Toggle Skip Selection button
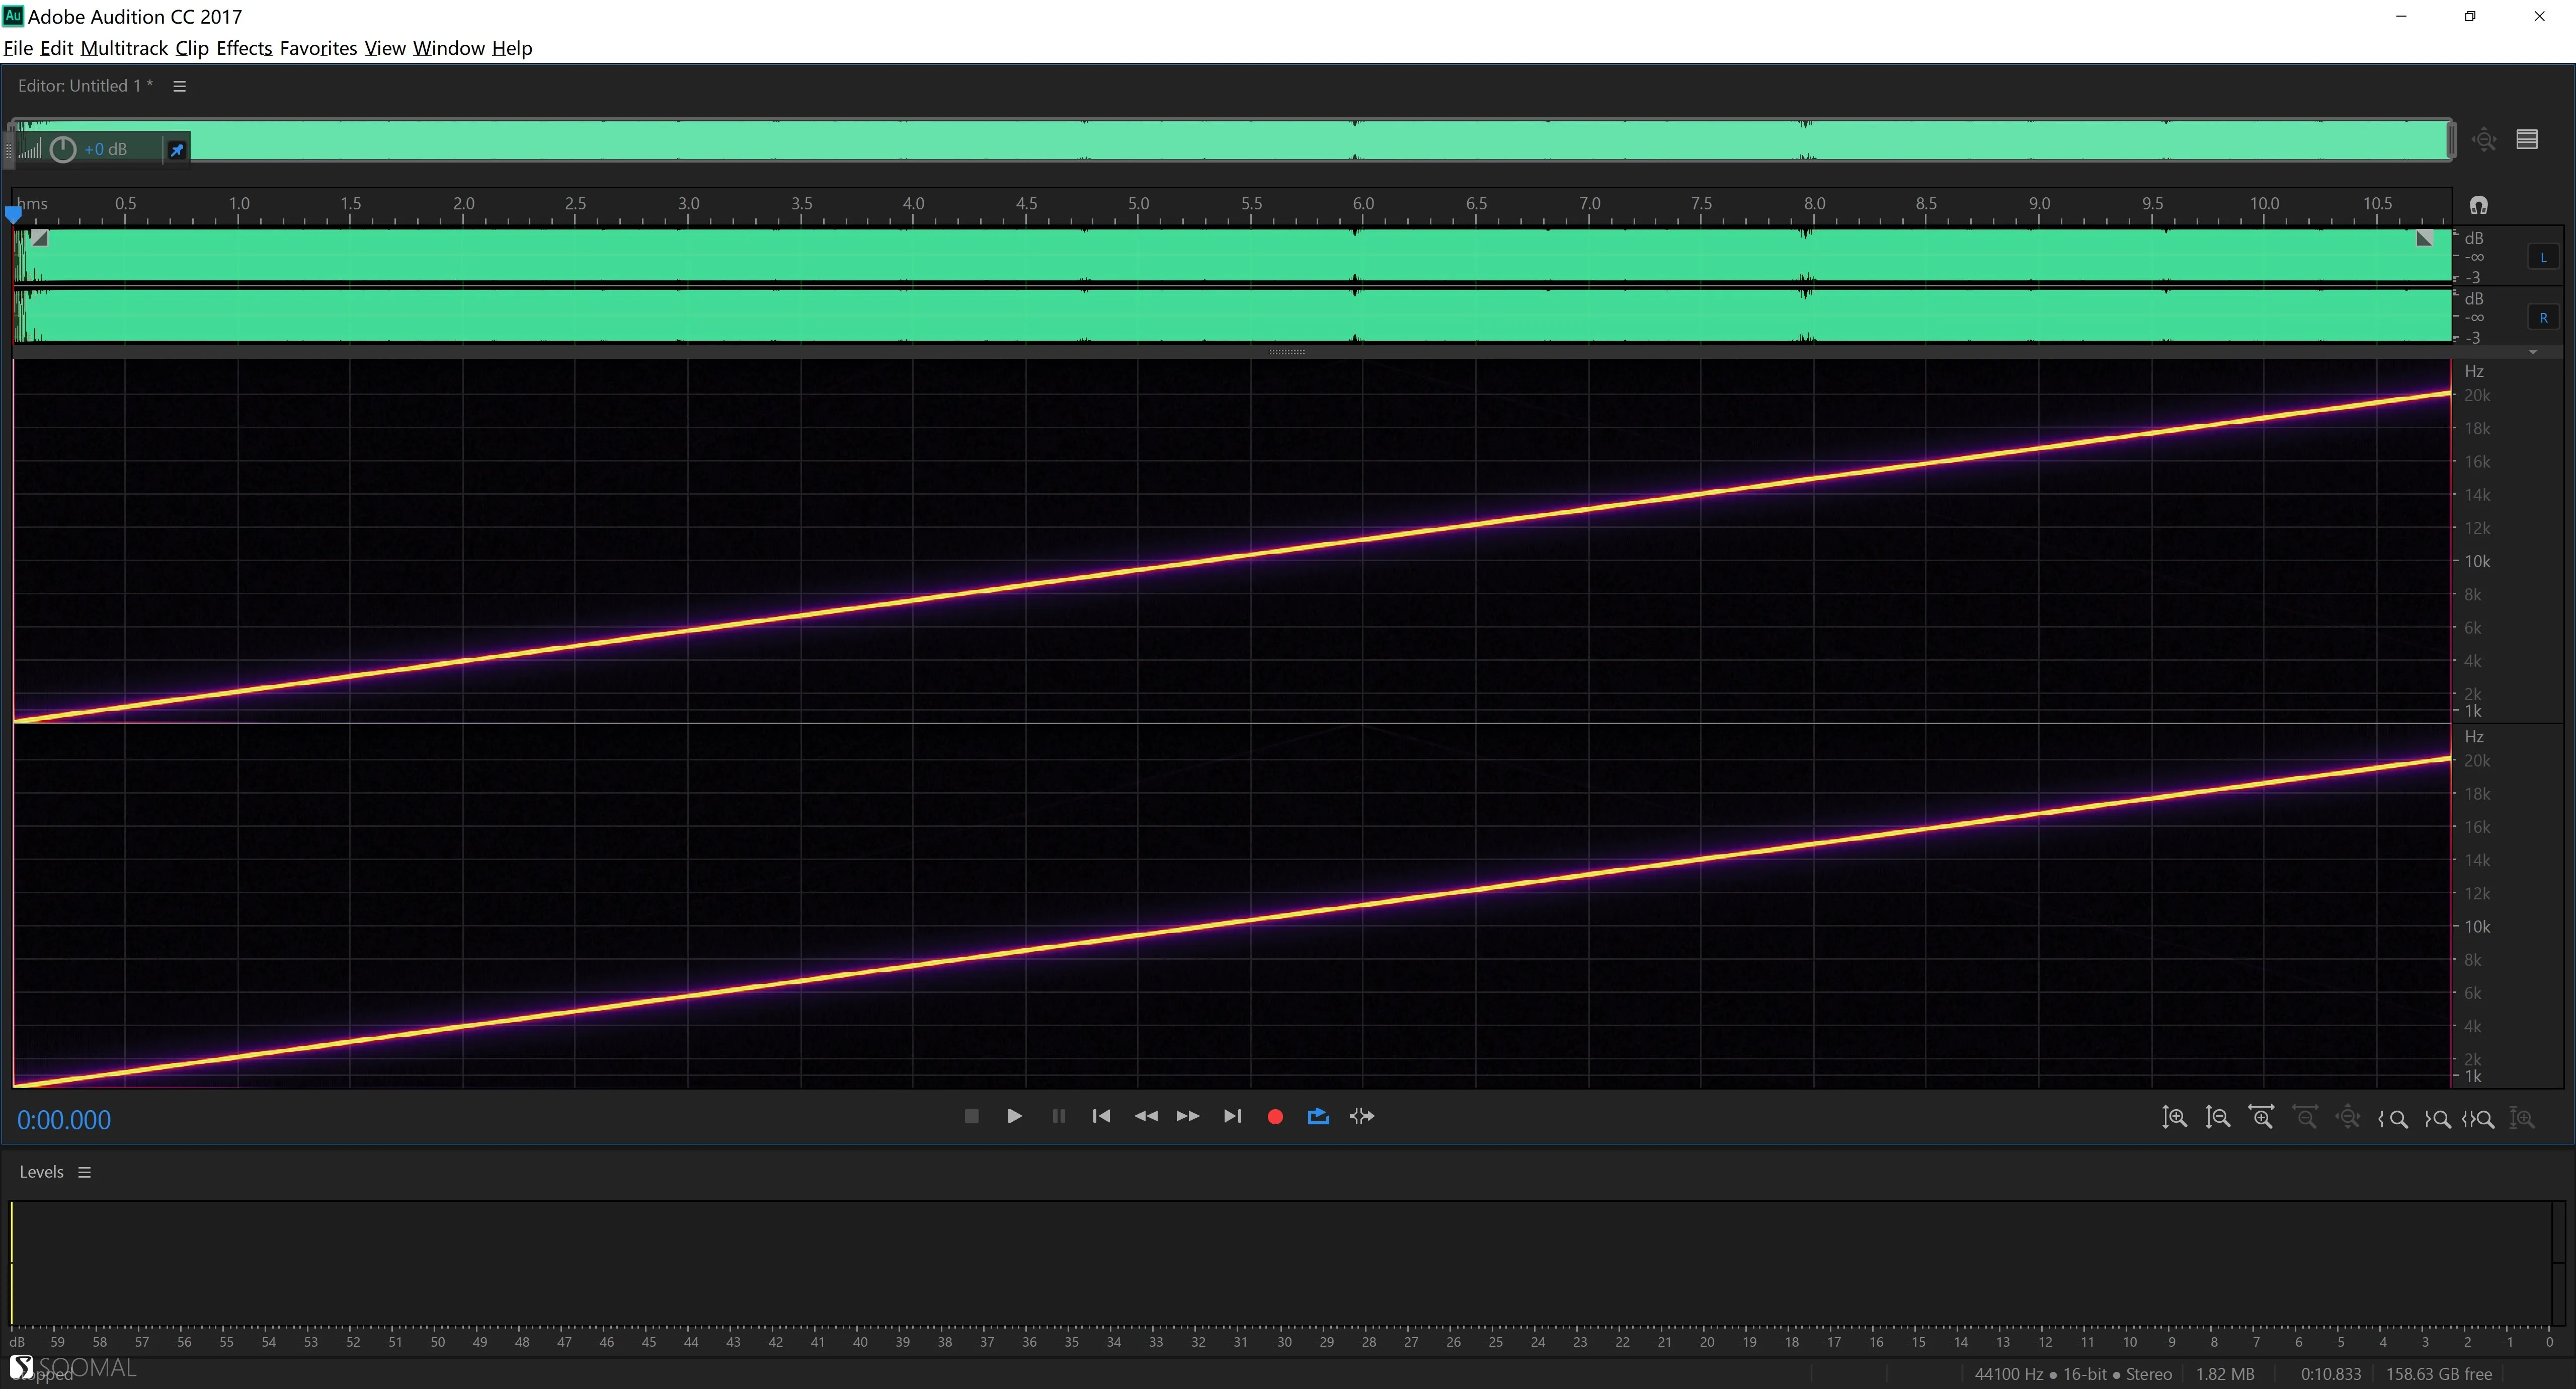Screen dimensions: 2576x1389 (1362, 1116)
